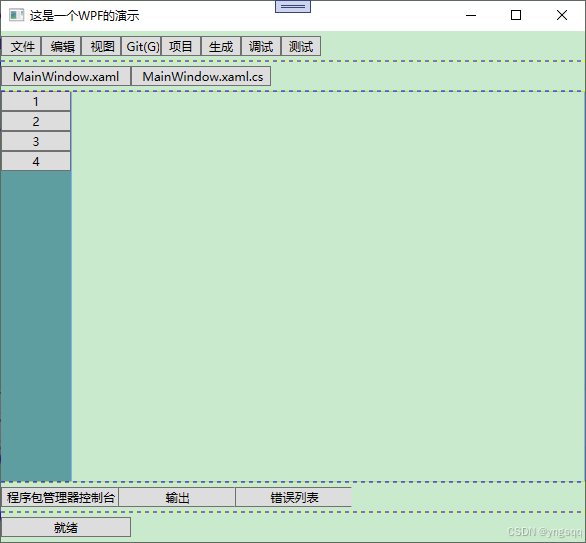Open the 生成 menu button
This screenshot has width=586, height=543.
tap(221, 46)
